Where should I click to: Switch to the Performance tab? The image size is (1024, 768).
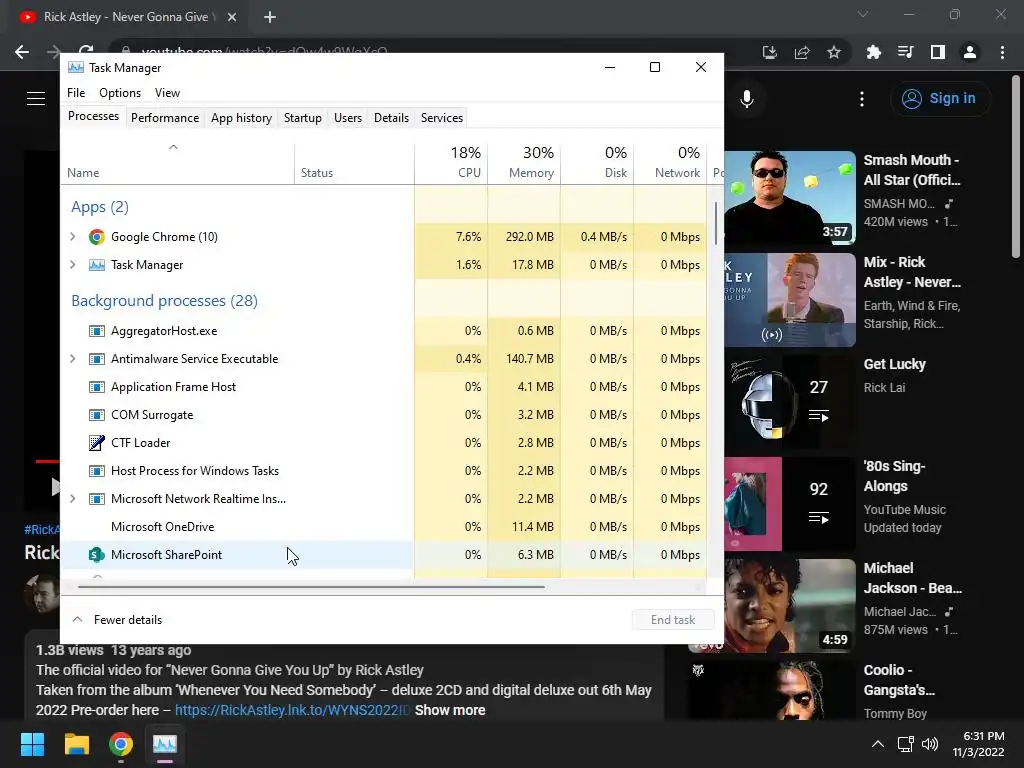165,118
